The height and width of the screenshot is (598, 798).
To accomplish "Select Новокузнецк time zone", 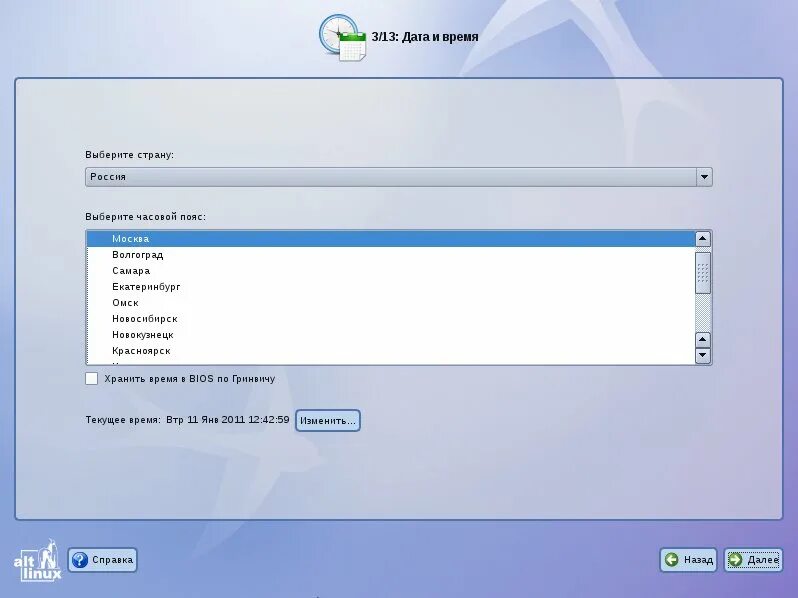I will click(391, 335).
